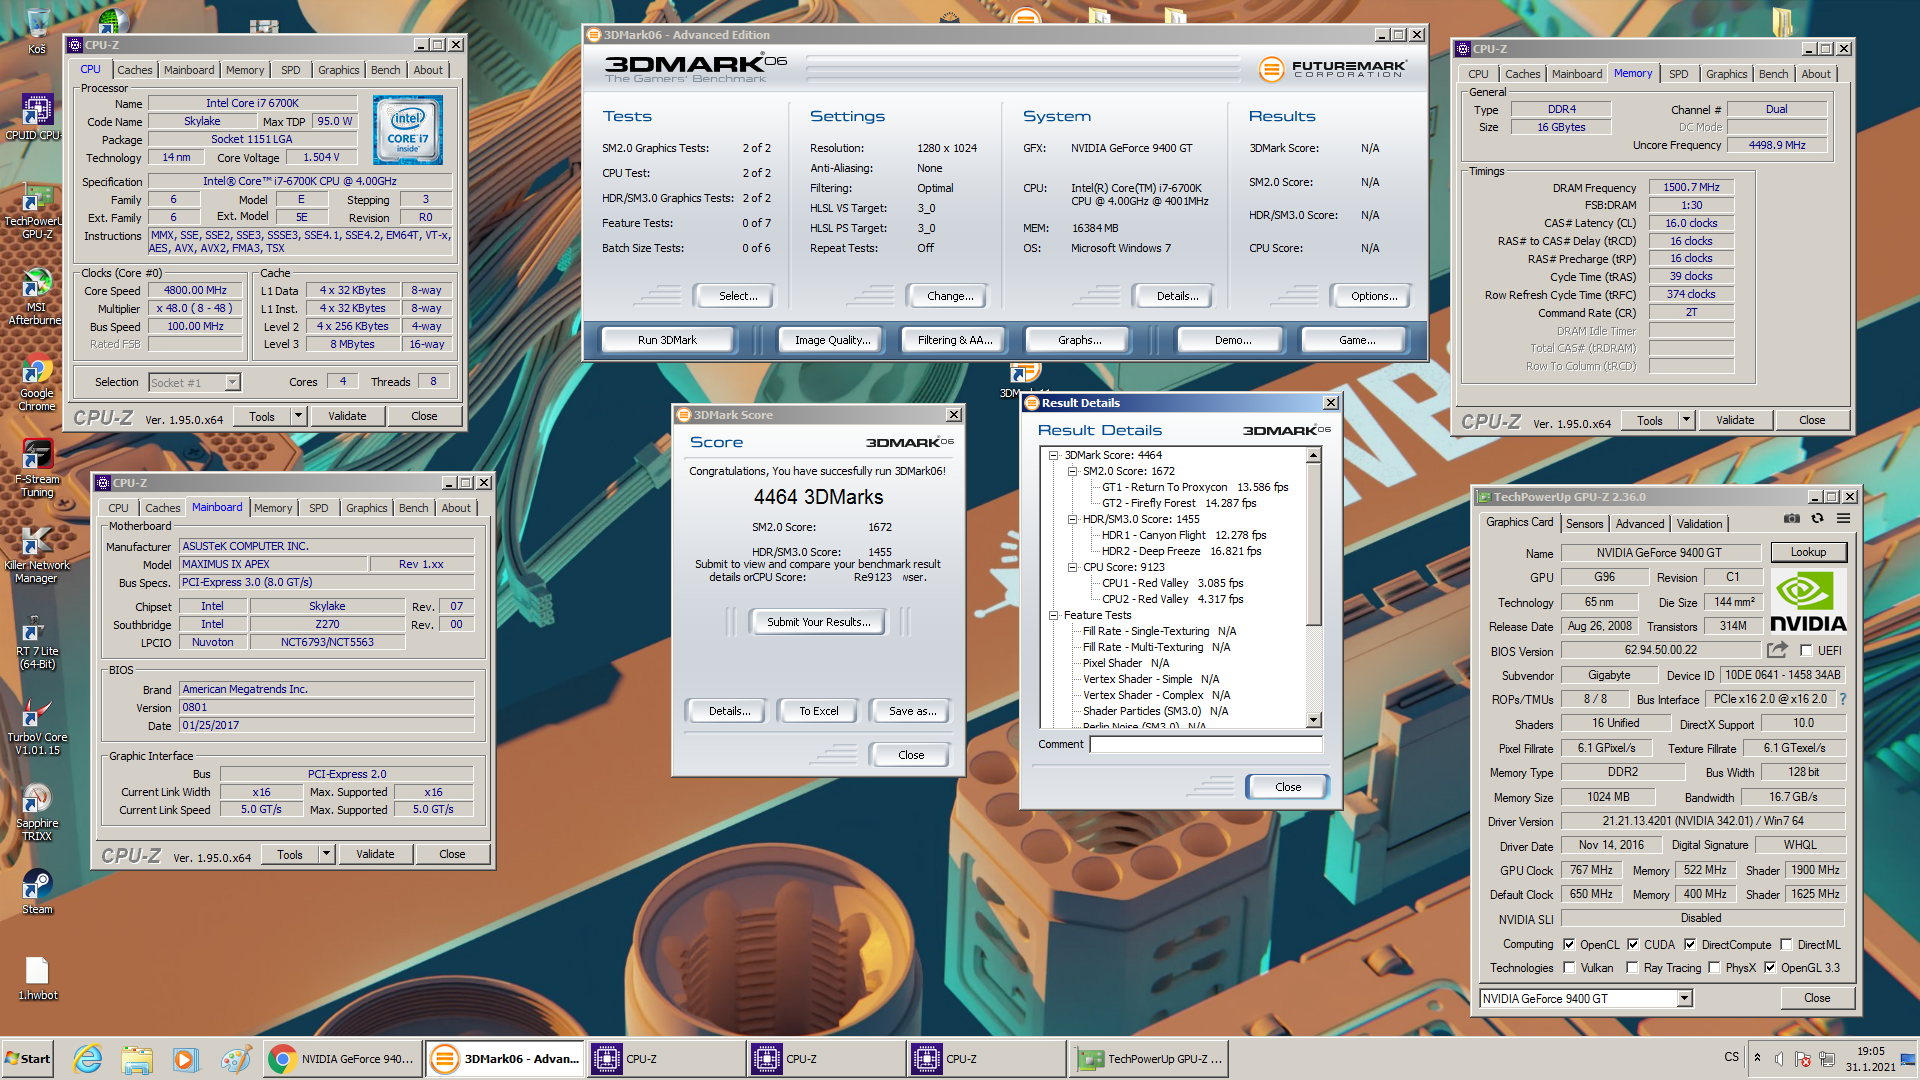Toggle the PhysX checkbox
Viewport: 1920px width, 1080px height.
(1714, 967)
